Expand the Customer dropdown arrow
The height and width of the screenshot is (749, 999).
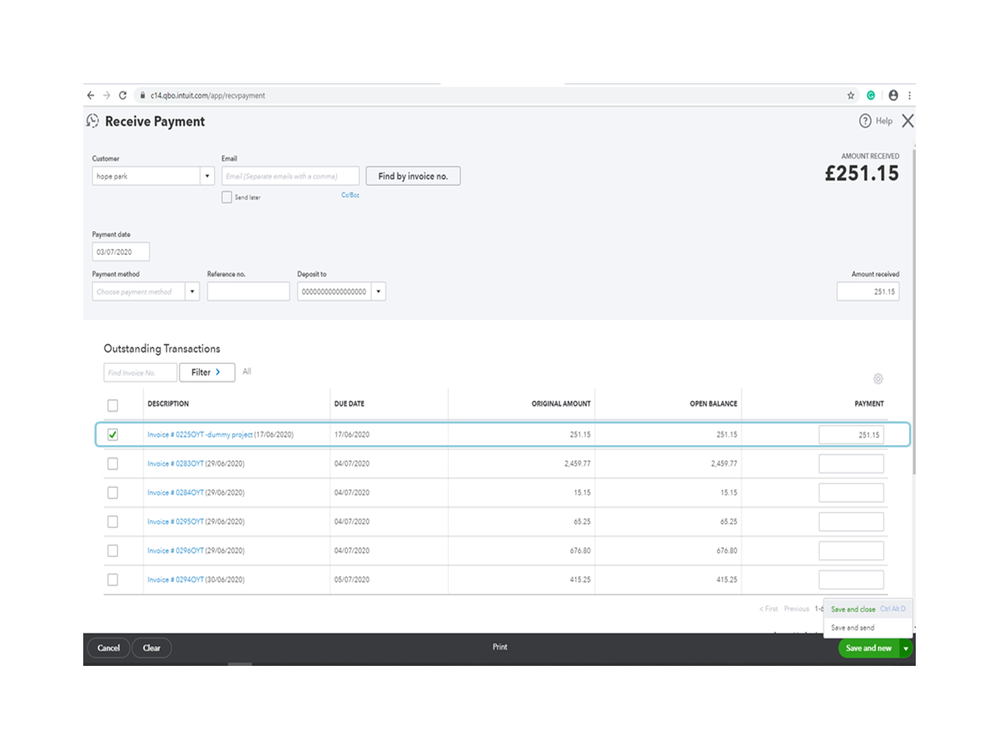coord(207,176)
